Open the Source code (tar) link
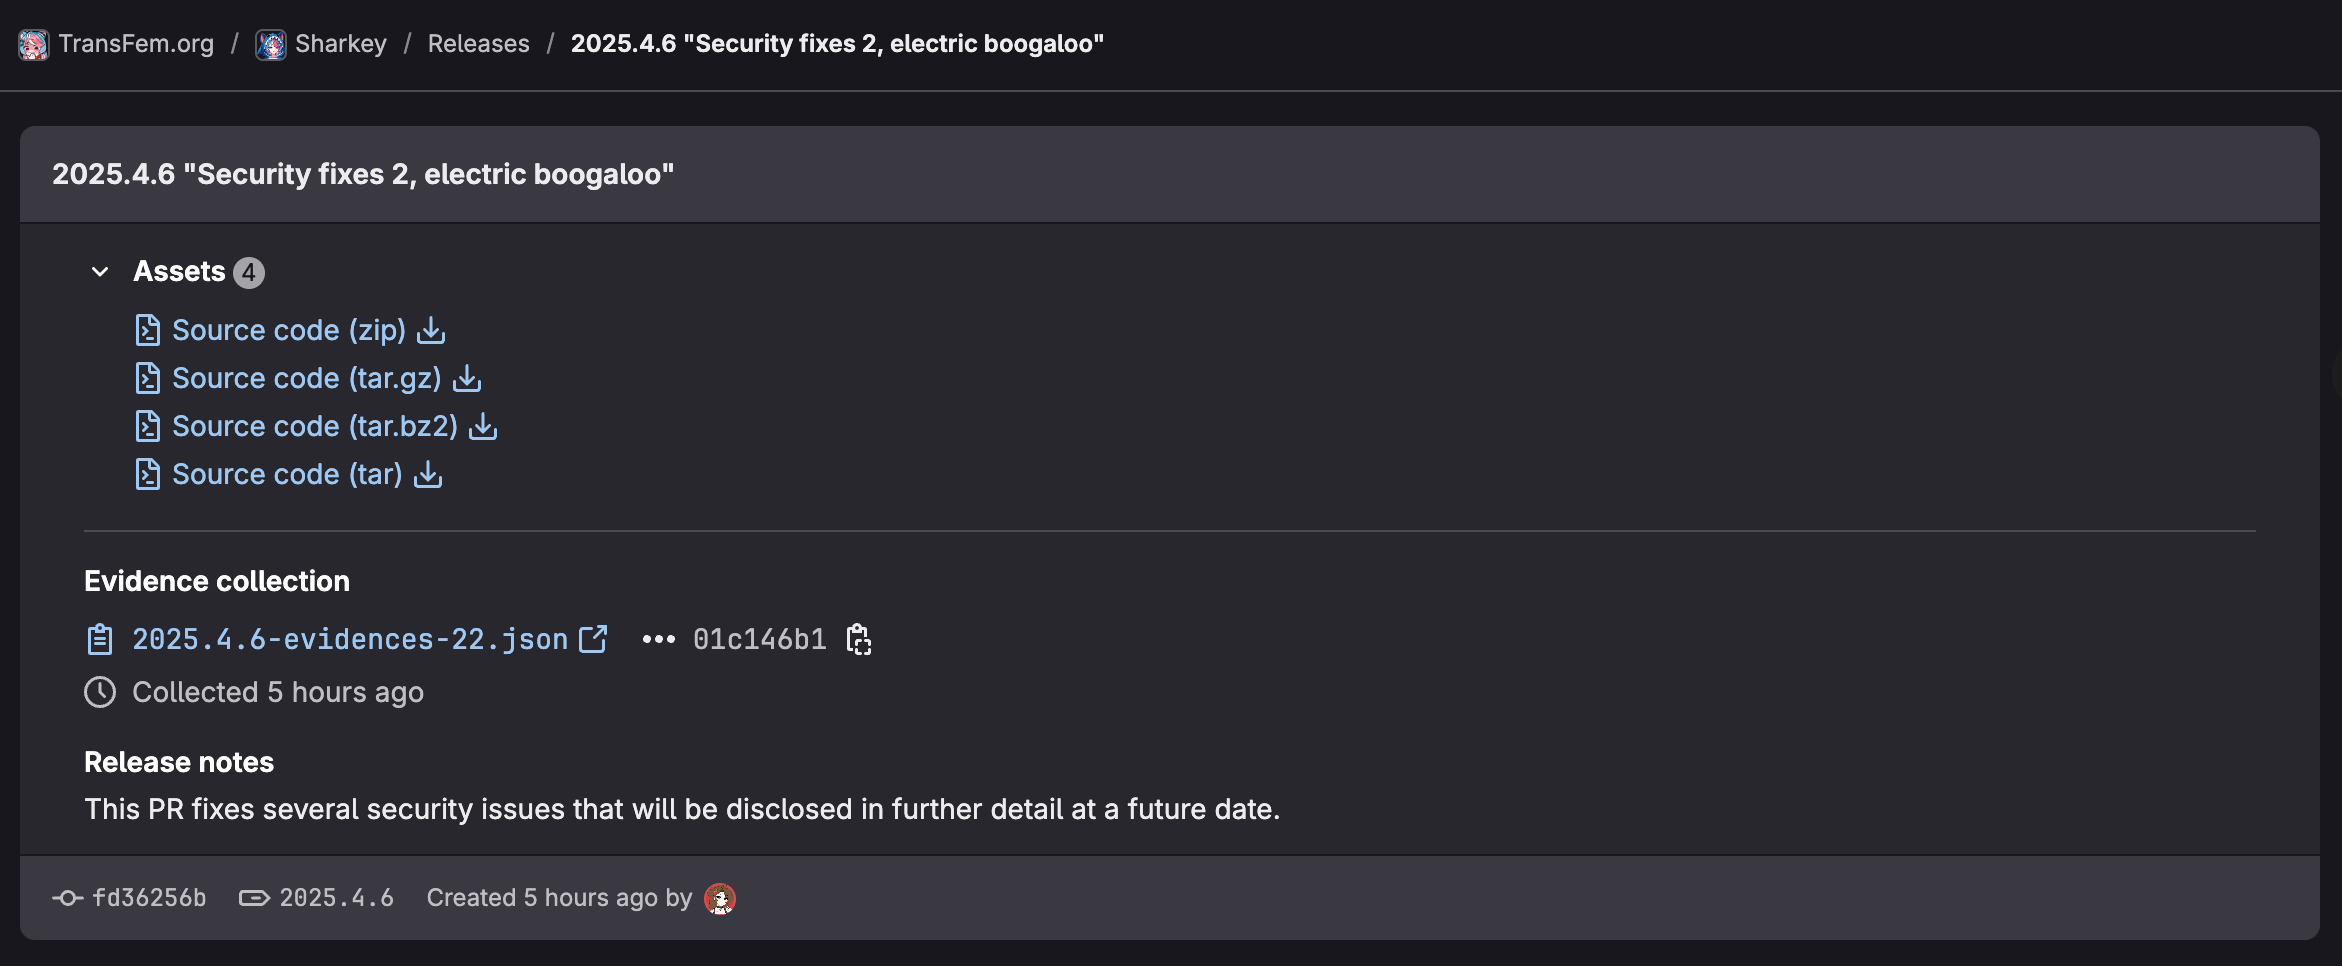 [x=286, y=474]
